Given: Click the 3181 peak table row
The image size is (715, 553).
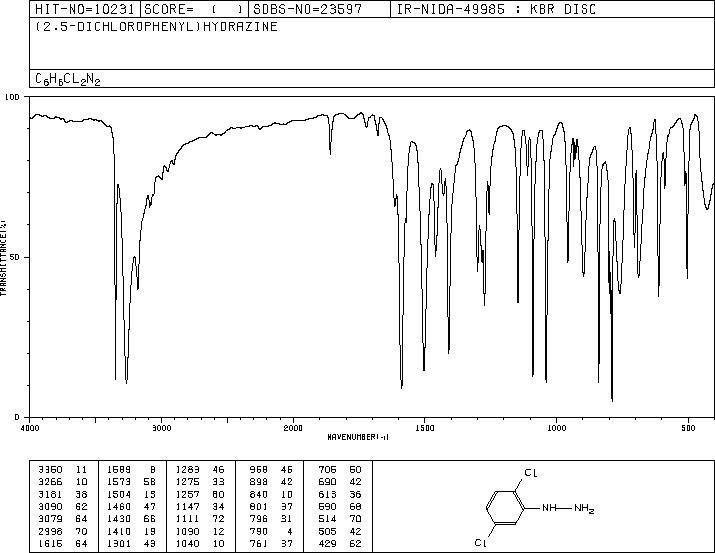Looking at the screenshot, I should [63, 494].
